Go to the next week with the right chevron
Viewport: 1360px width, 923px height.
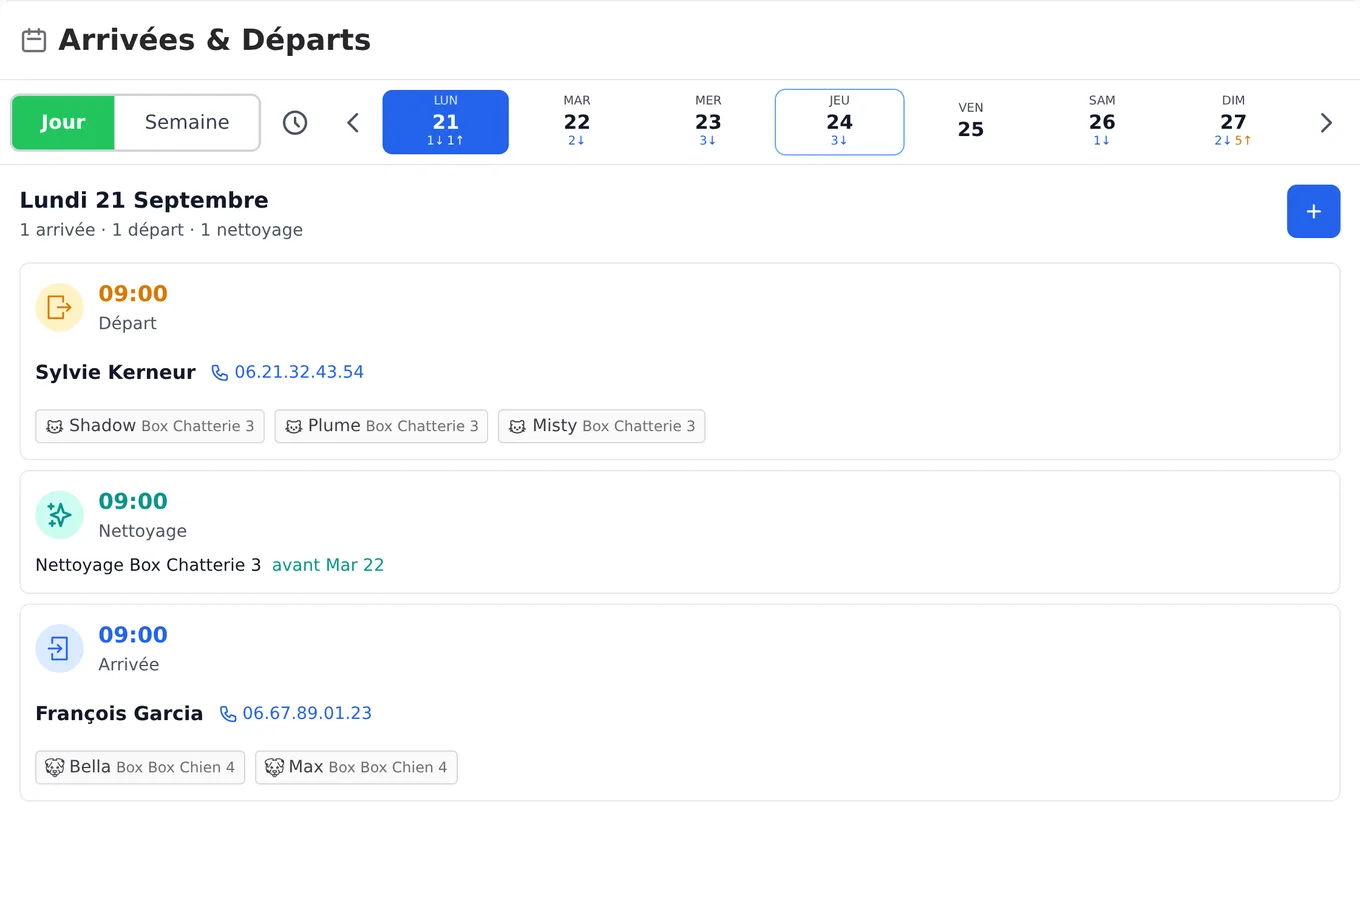[1326, 122]
